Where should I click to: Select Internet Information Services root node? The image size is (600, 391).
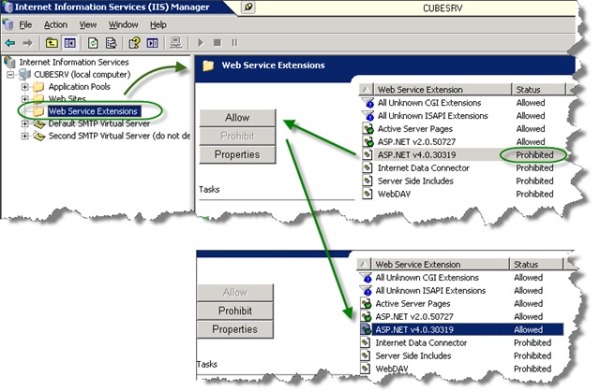pos(74,62)
